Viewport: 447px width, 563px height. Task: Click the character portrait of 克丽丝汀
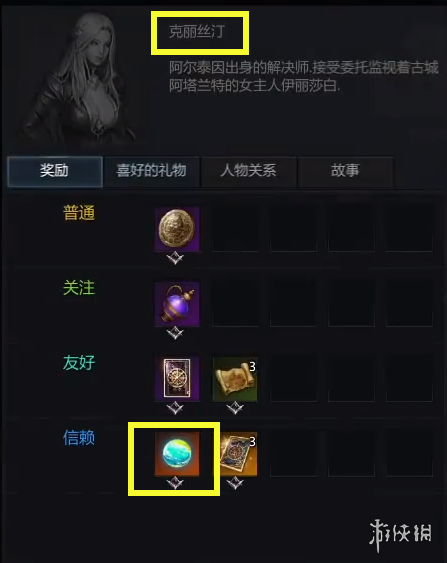(x=77, y=77)
